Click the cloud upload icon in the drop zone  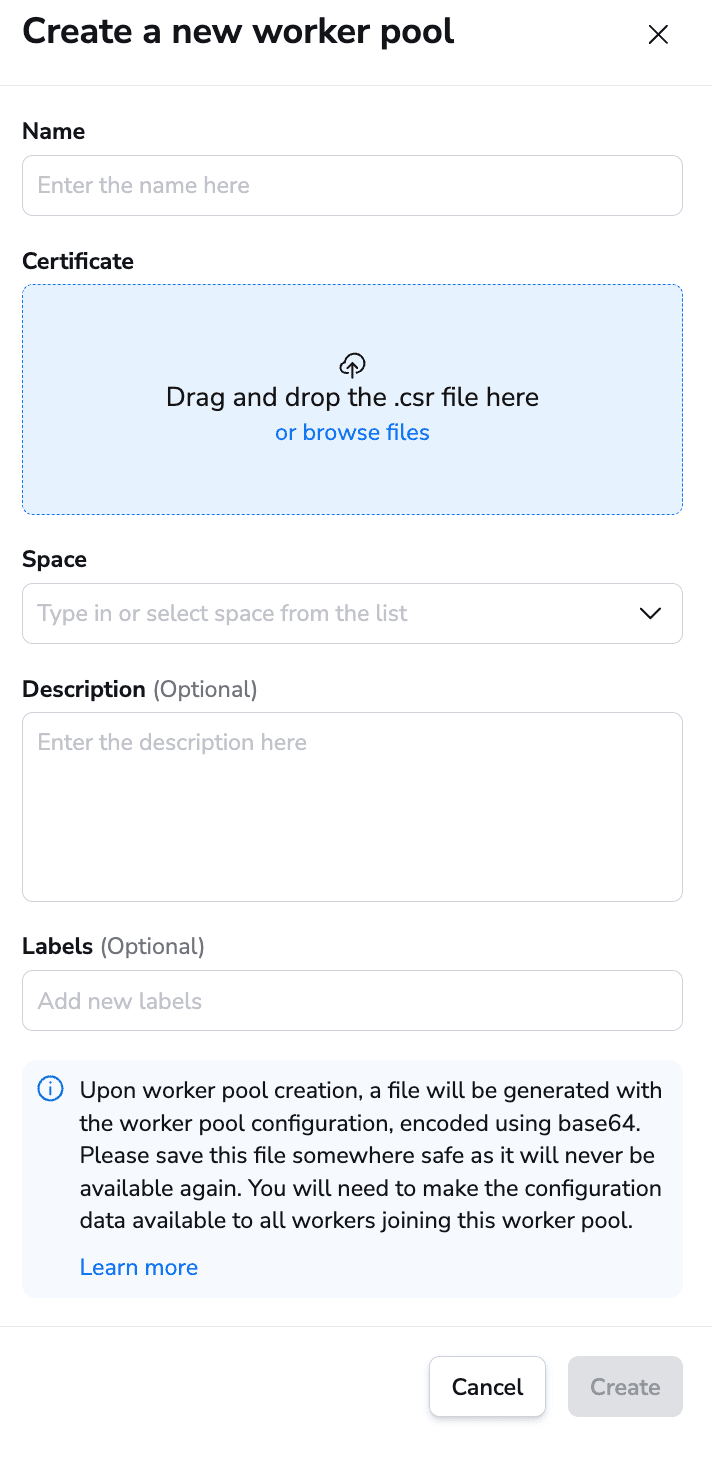pyautogui.click(x=352, y=364)
